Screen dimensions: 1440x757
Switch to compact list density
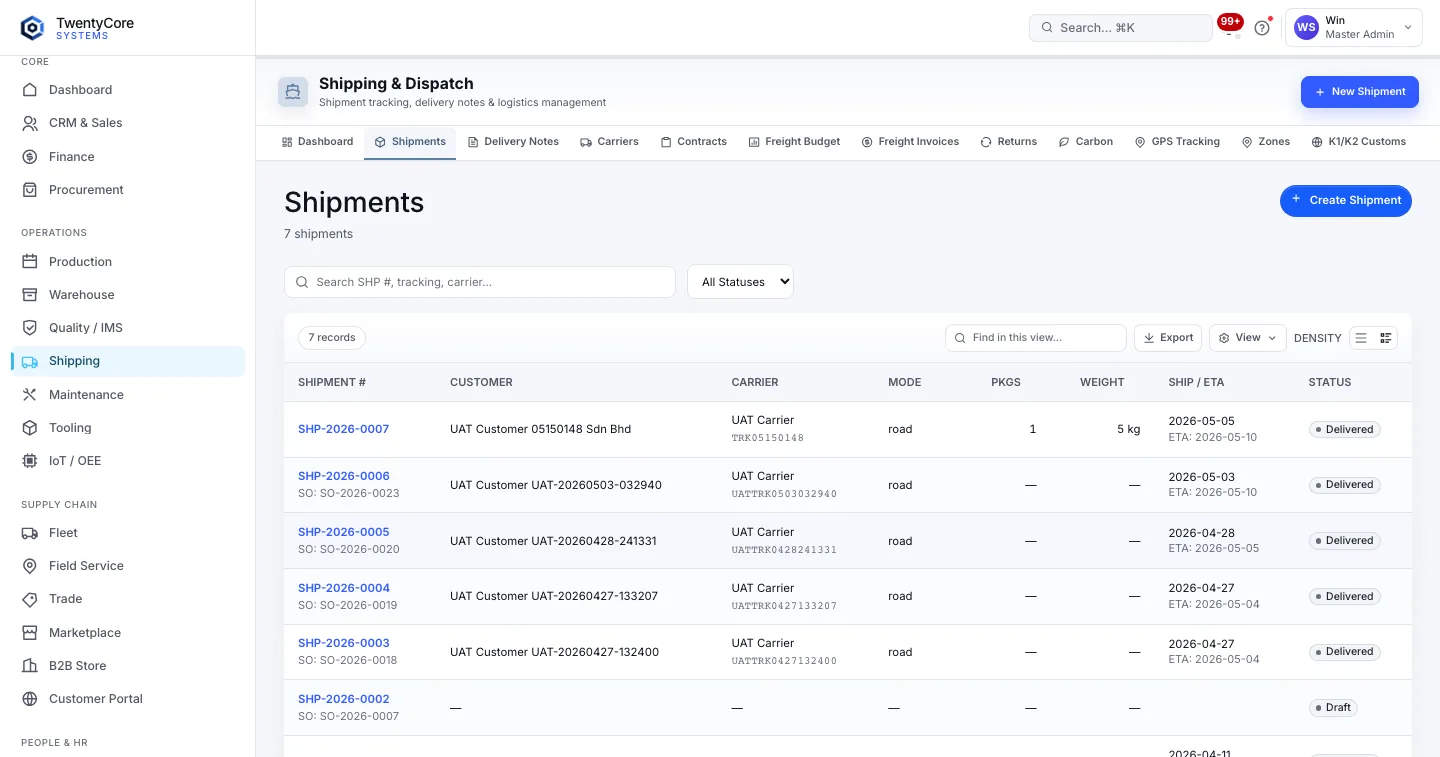click(1361, 338)
